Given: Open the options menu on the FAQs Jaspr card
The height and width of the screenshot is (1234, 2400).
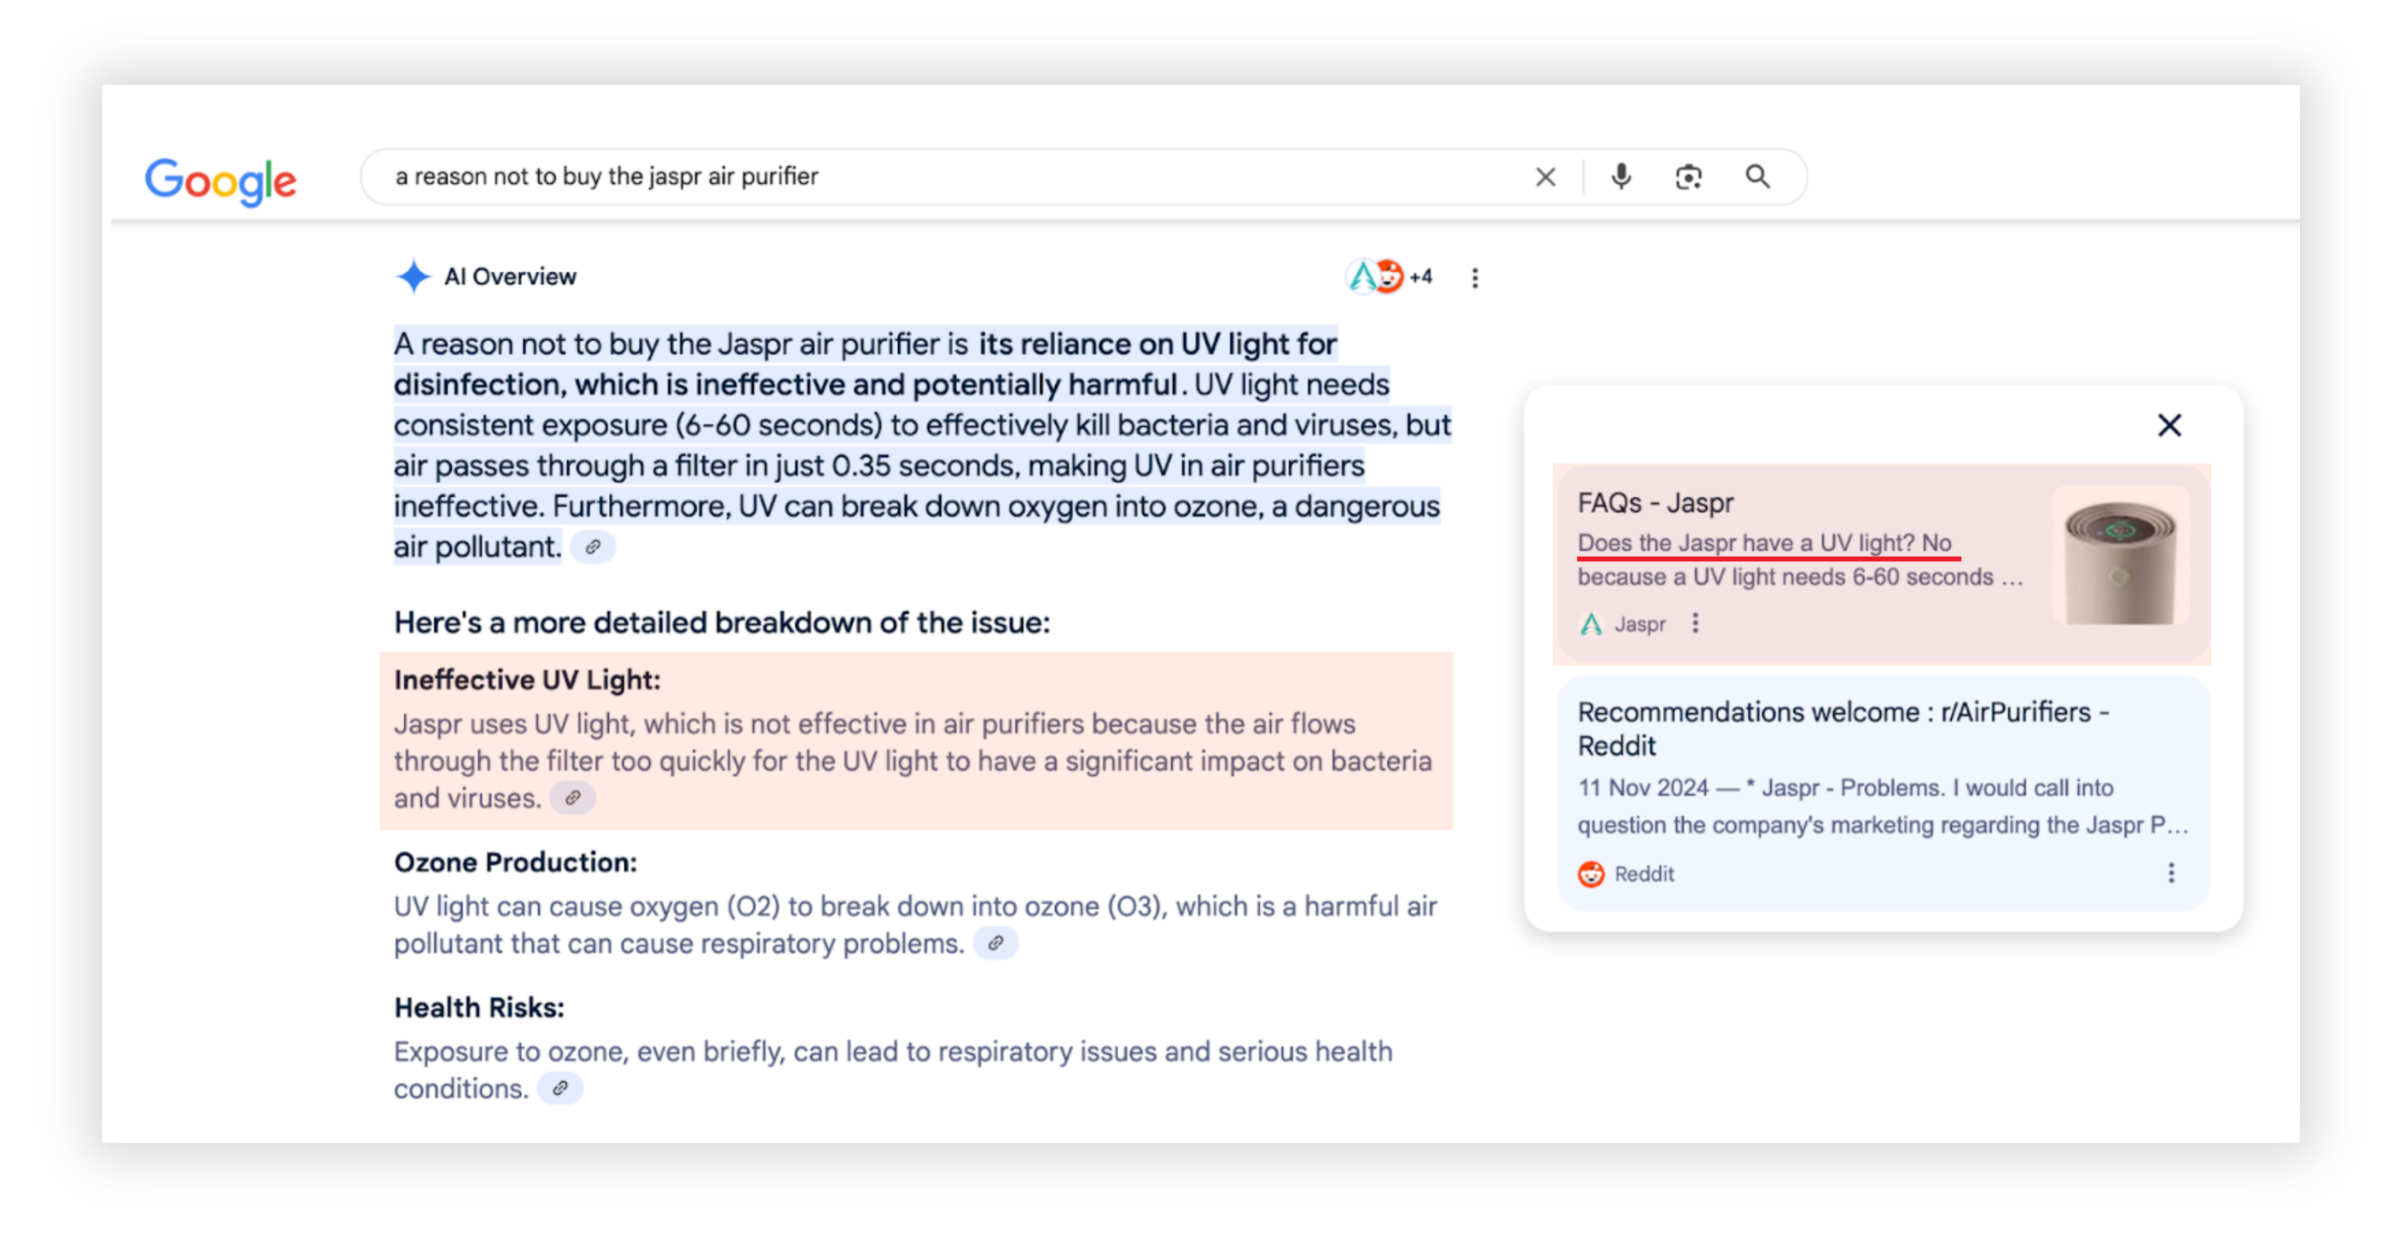Looking at the screenshot, I should (1697, 622).
